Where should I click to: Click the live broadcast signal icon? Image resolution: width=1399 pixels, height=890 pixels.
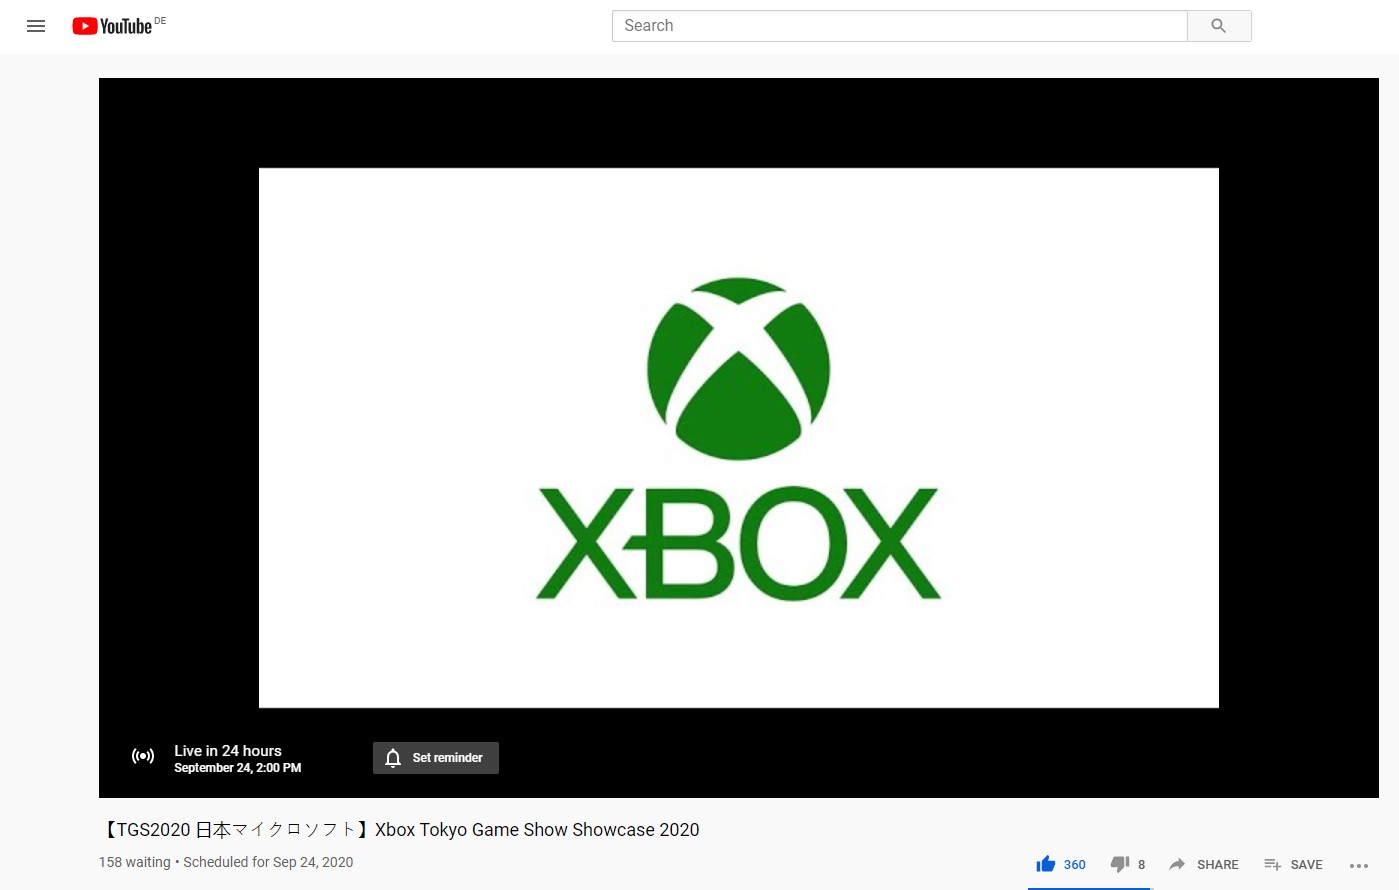click(x=143, y=756)
